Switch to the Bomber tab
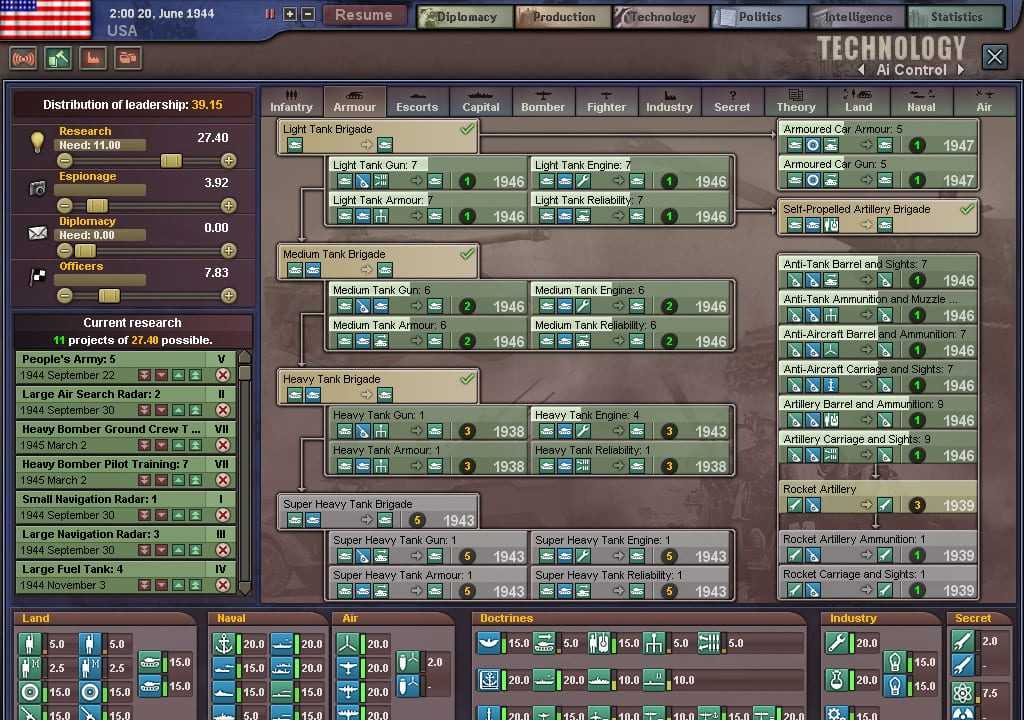 pyautogui.click(x=543, y=101)
